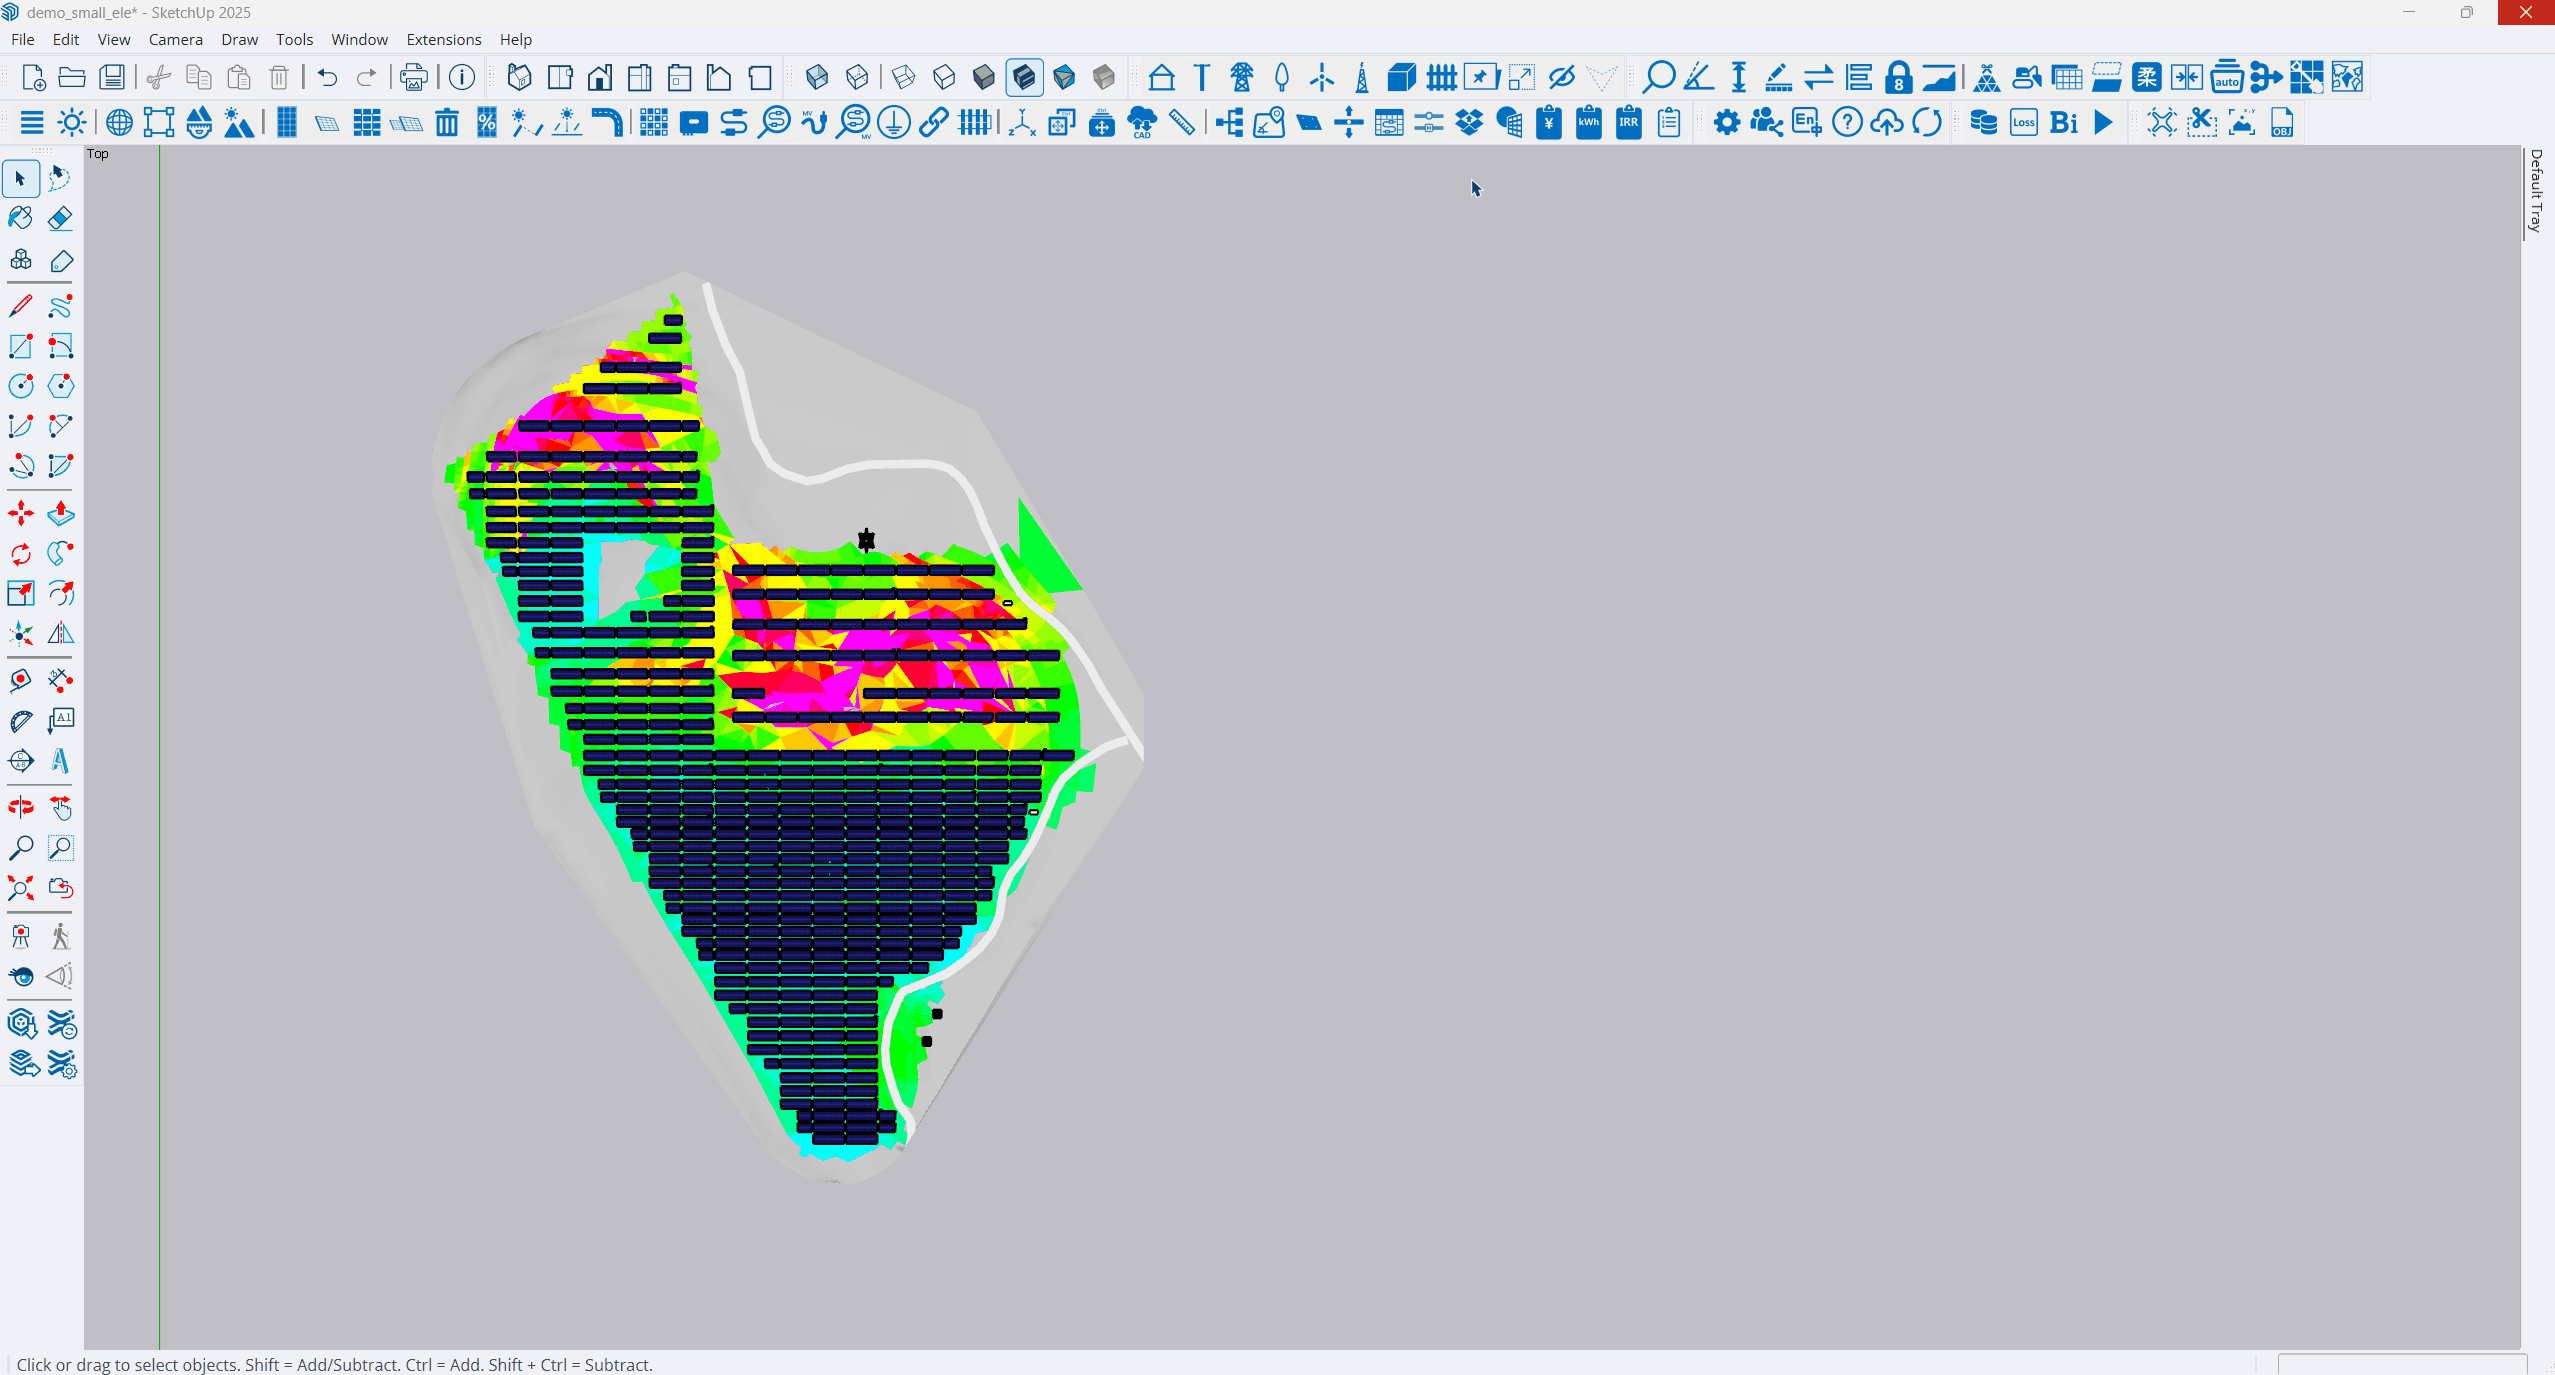Activate the Rotate tool

[20, 554]
